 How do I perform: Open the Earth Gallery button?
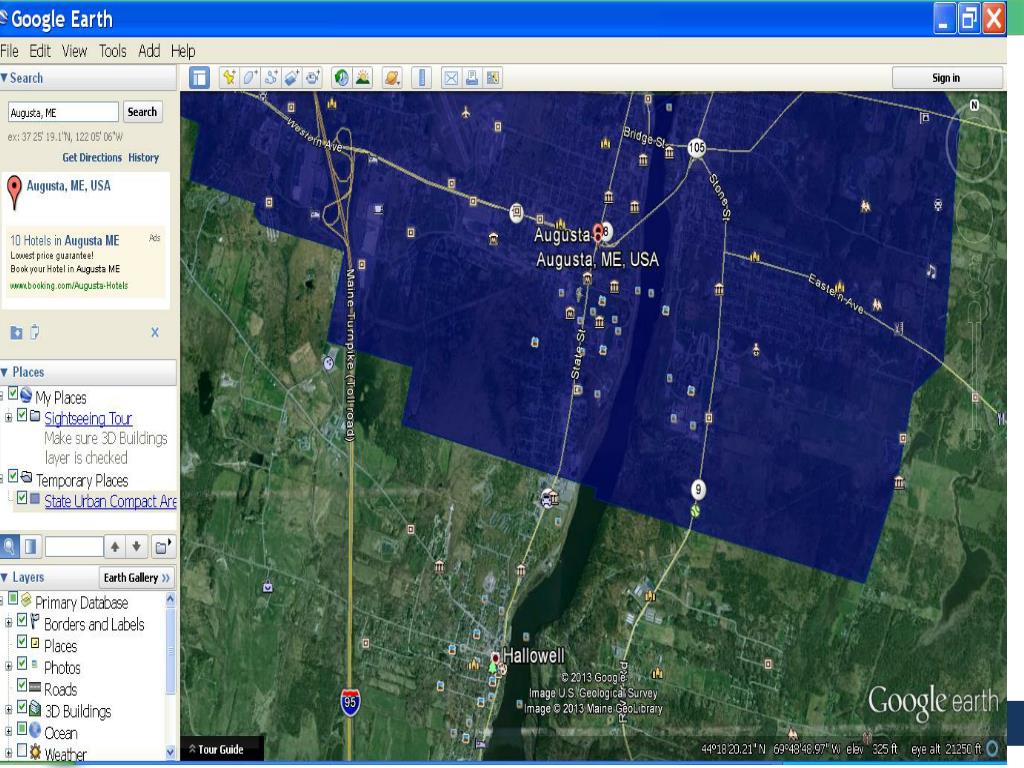[x=136, y=577]
